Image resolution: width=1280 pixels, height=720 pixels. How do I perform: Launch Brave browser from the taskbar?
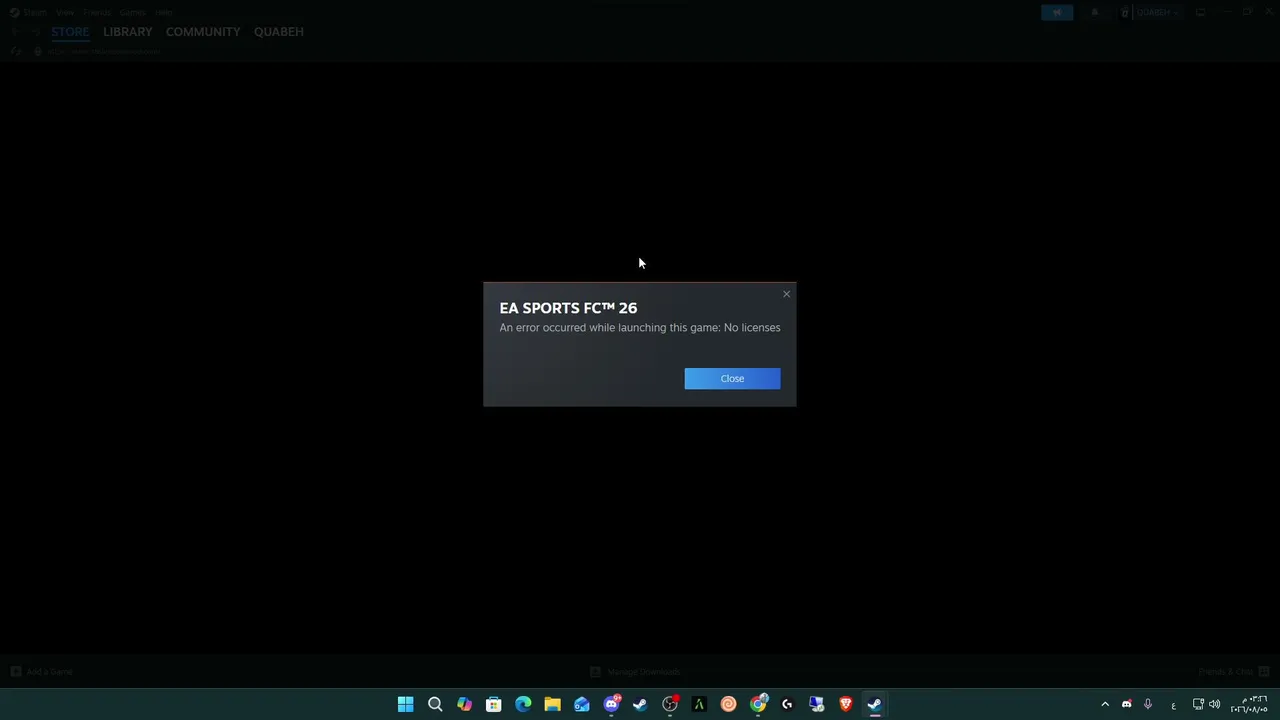846,704
